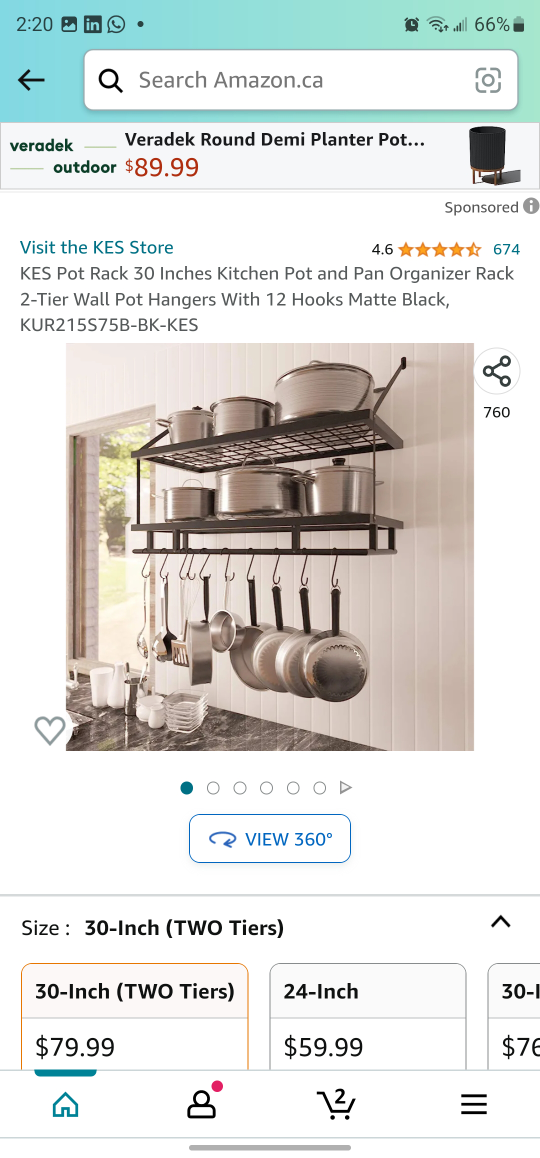
Task: Open hamburger menu icon
Action: pos(474,1104)
